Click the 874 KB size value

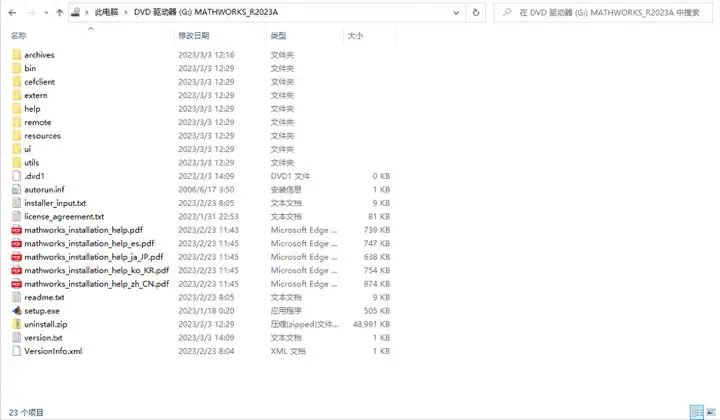377,284
